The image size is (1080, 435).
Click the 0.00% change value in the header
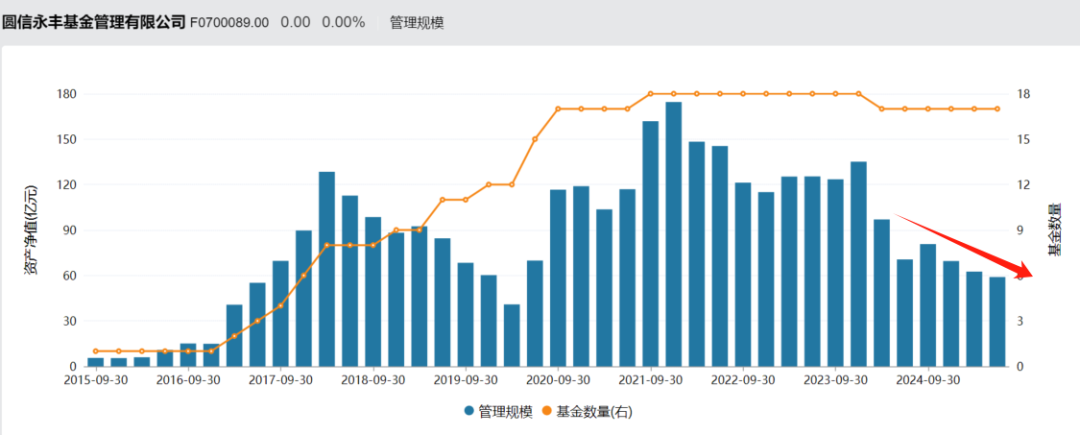pyautogui.click(x=343, y=22)
